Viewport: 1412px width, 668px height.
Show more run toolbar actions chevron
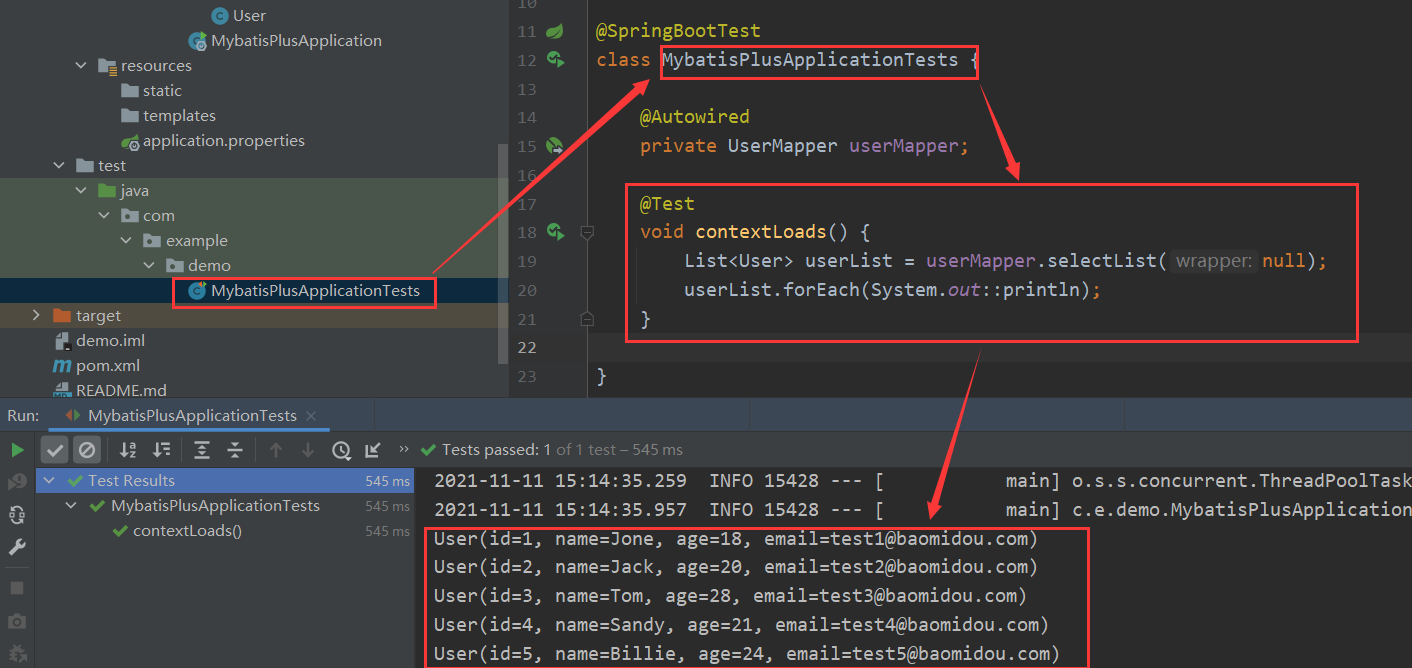[403, 450]
